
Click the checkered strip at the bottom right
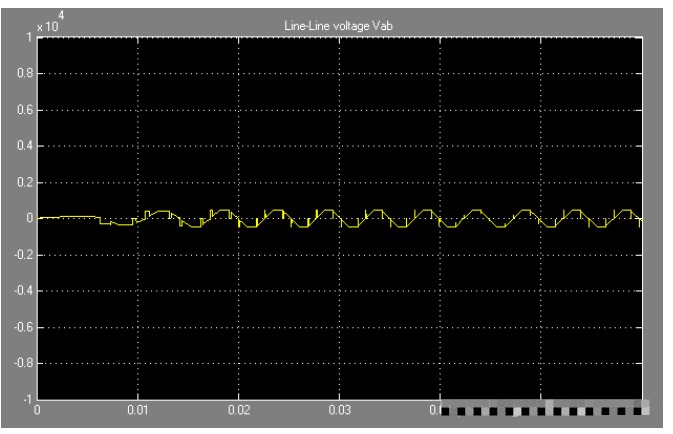click(545, 408)
